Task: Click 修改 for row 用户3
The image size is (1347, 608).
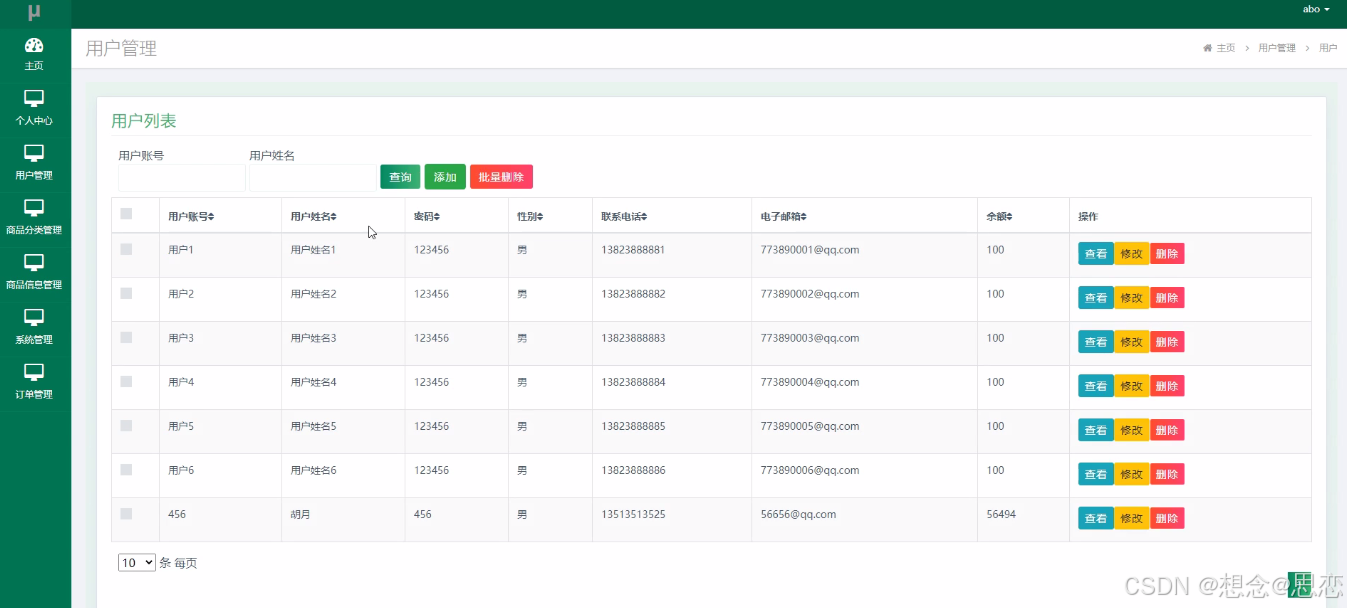Action: (x=1132, y=342)
